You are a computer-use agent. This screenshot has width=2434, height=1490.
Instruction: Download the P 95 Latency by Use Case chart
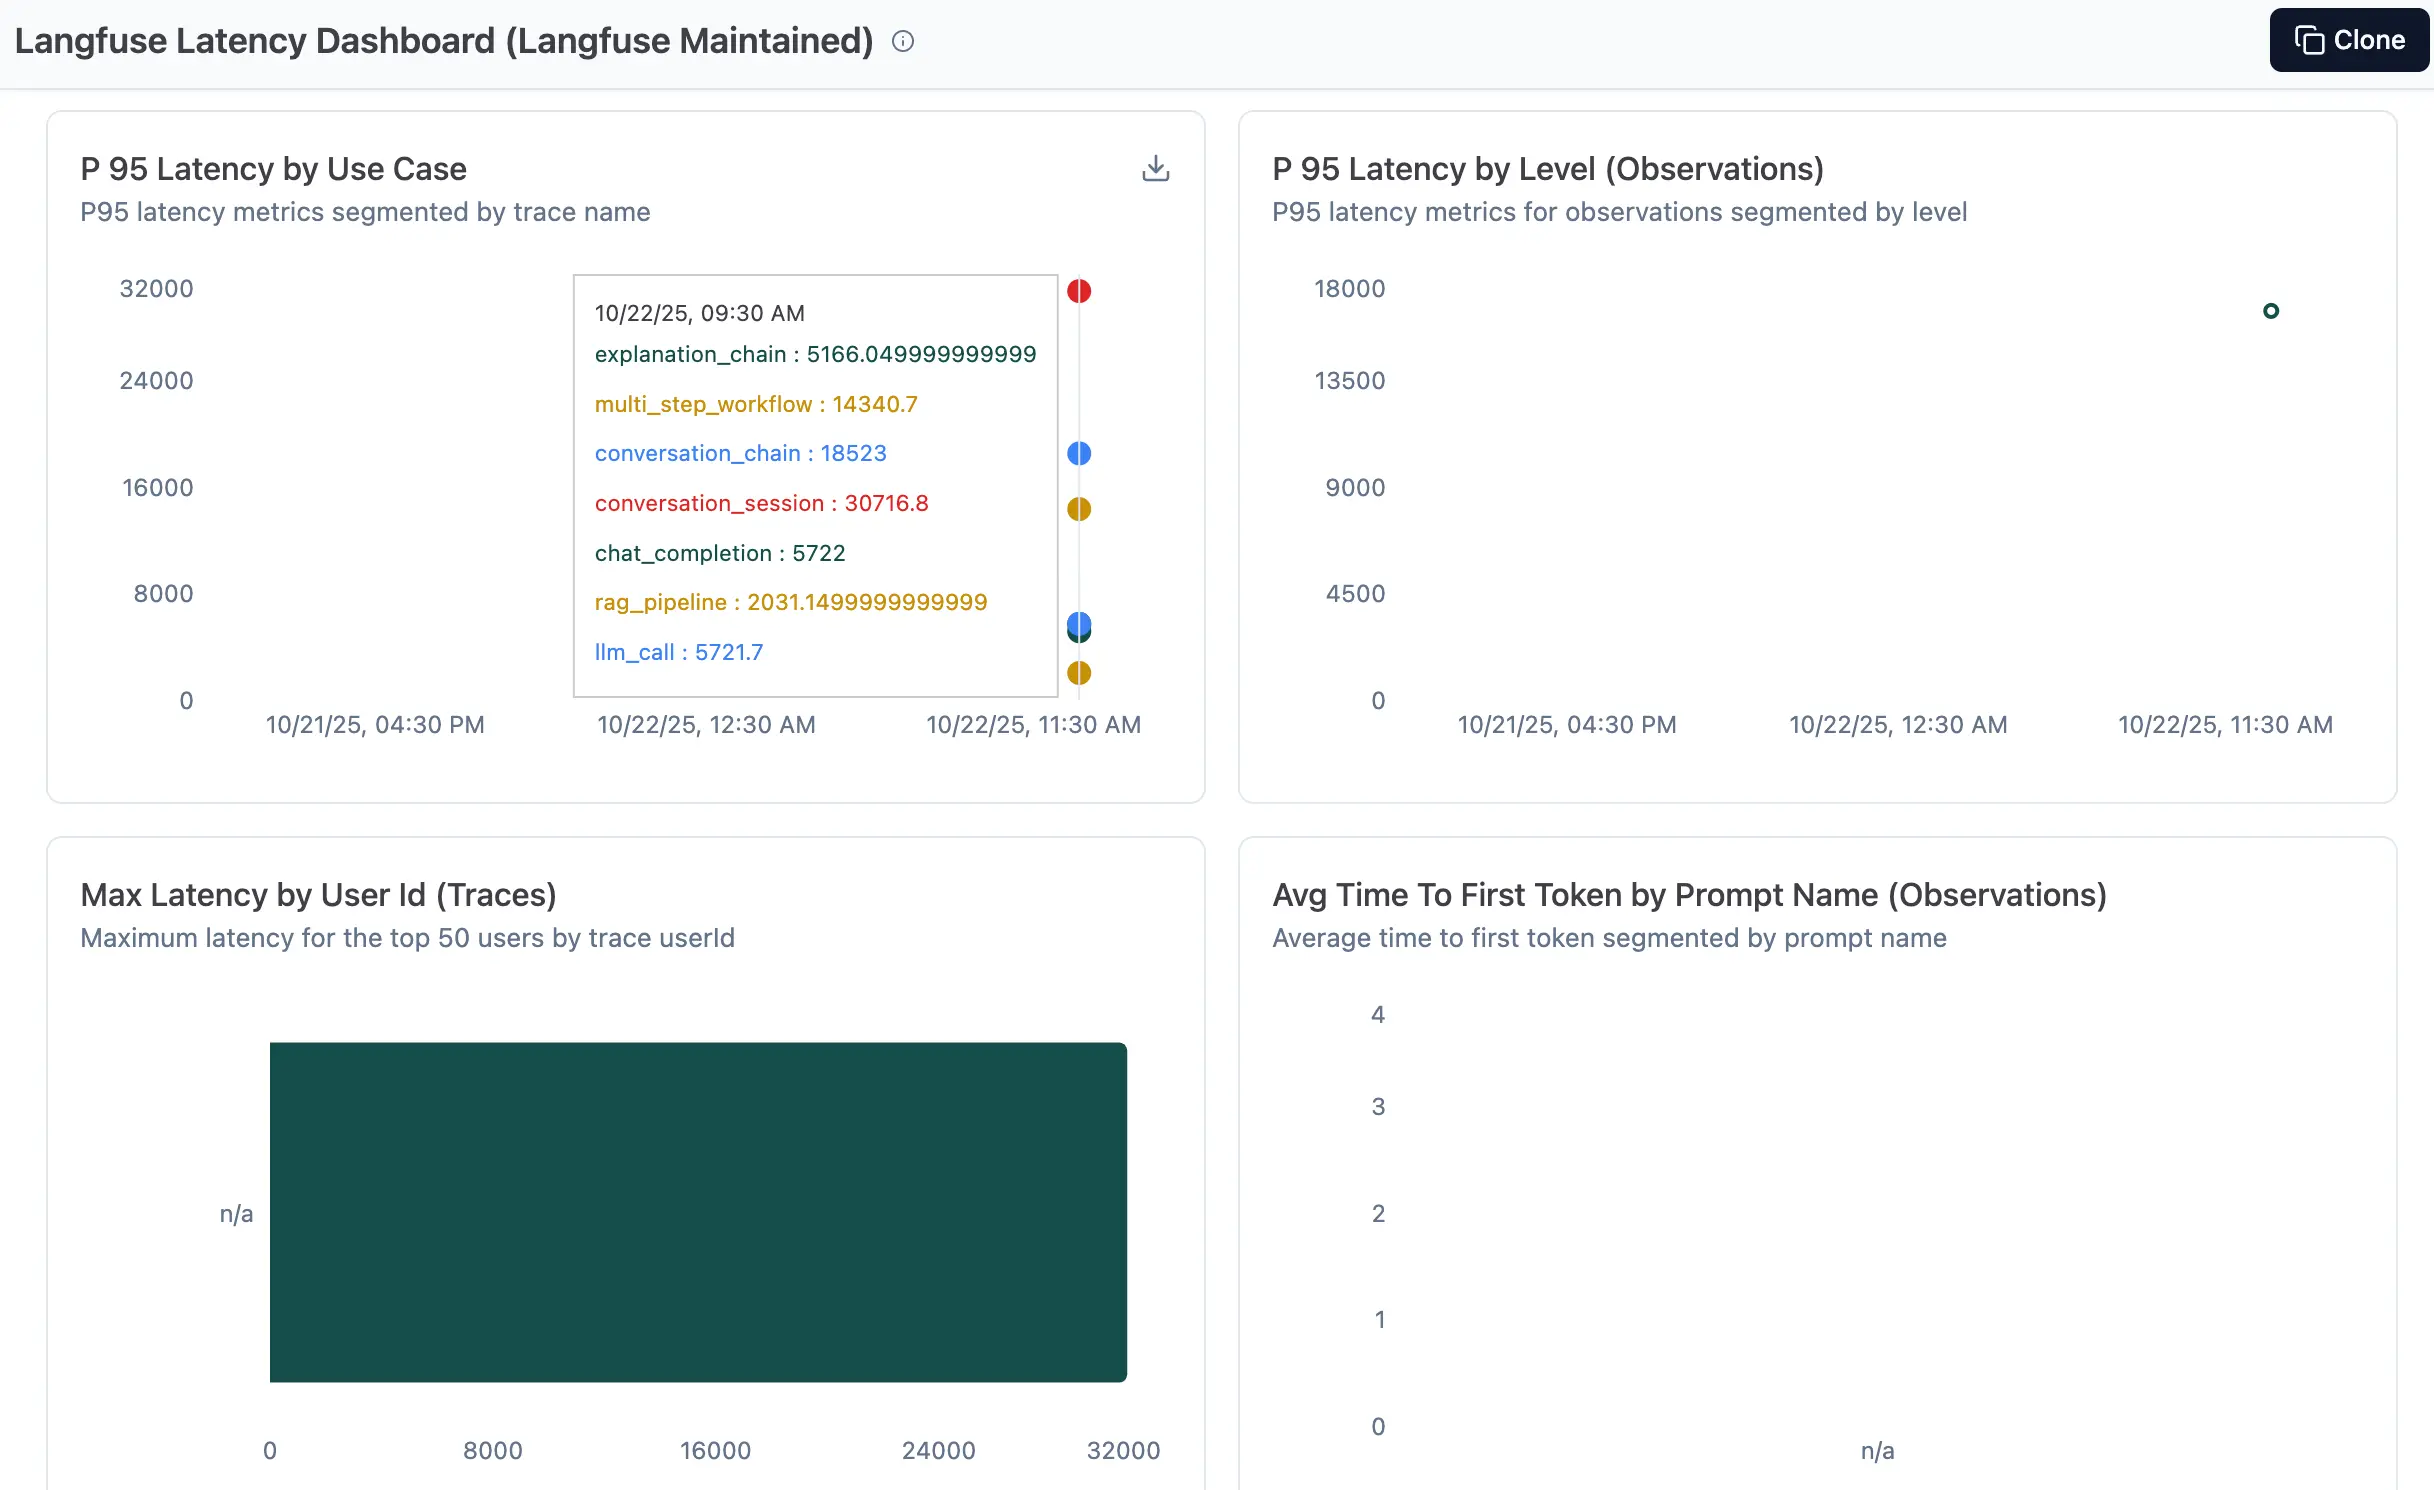pos(1156,167)
